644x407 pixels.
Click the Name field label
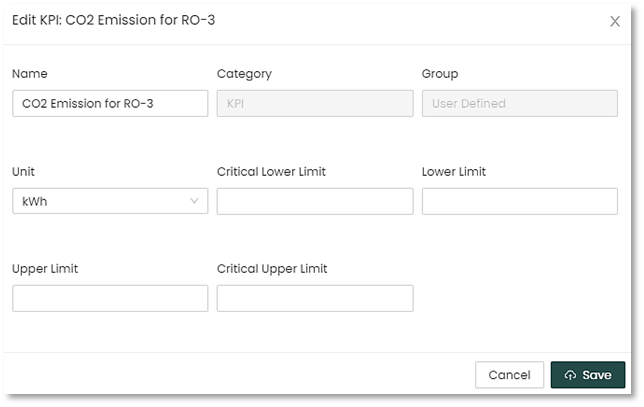coord(30,74)
